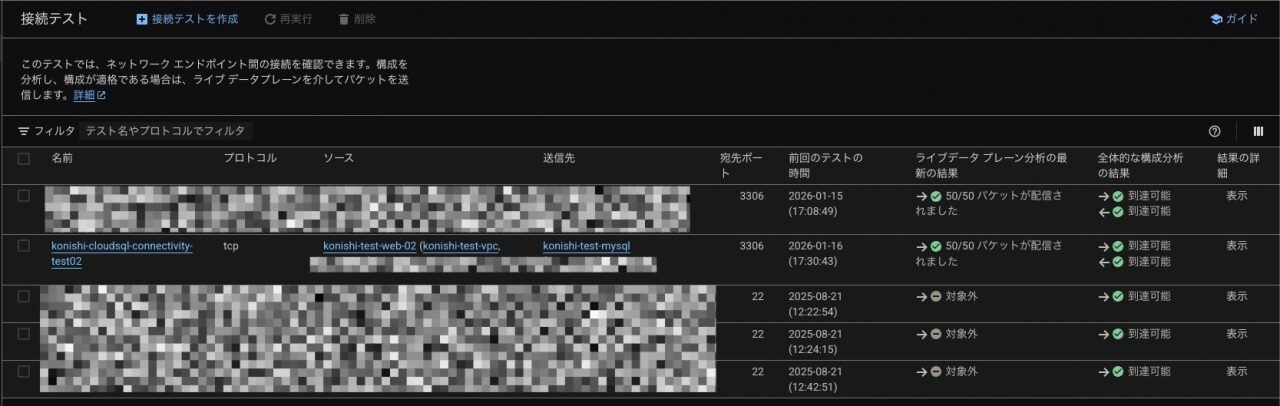This screenshot has width=1280, height=406.
Task: Select the checkbox for the 12:22:54 test row
Action: (24, 296)
